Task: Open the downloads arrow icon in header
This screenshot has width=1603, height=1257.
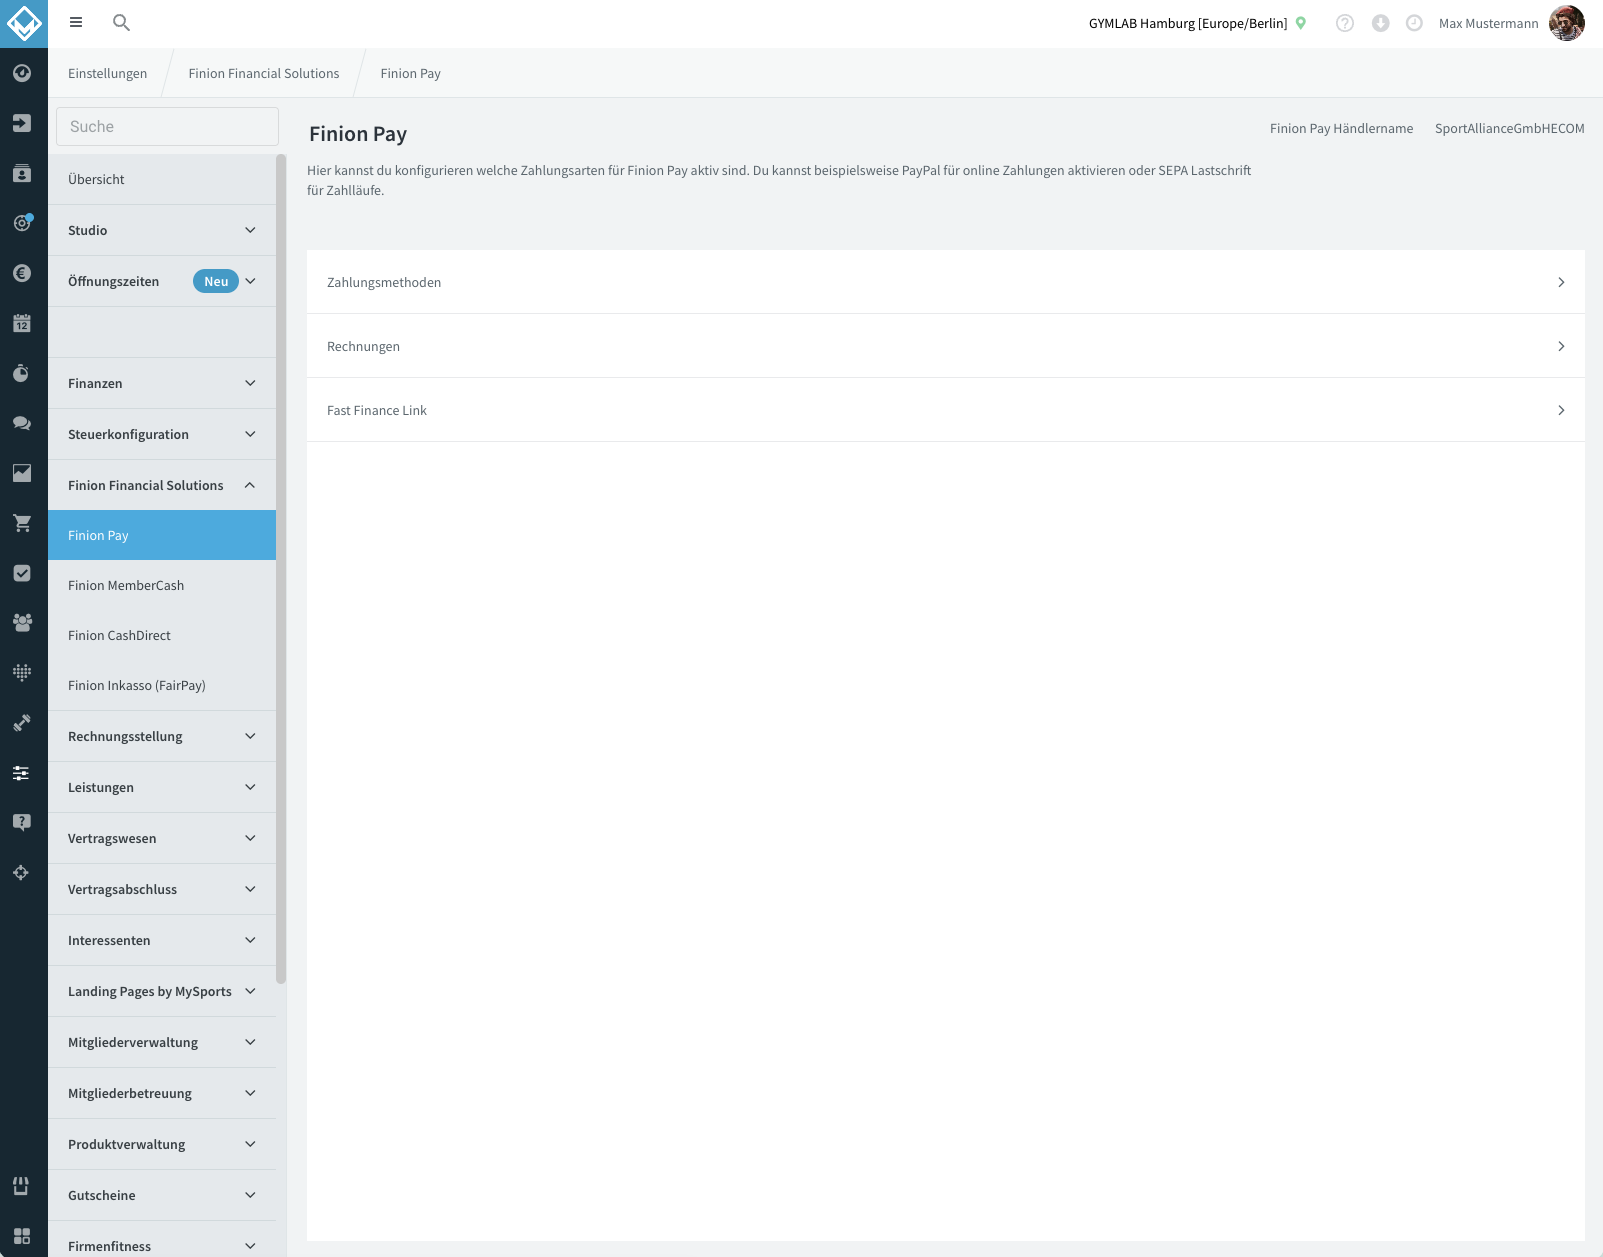Action: point(1380,23)
